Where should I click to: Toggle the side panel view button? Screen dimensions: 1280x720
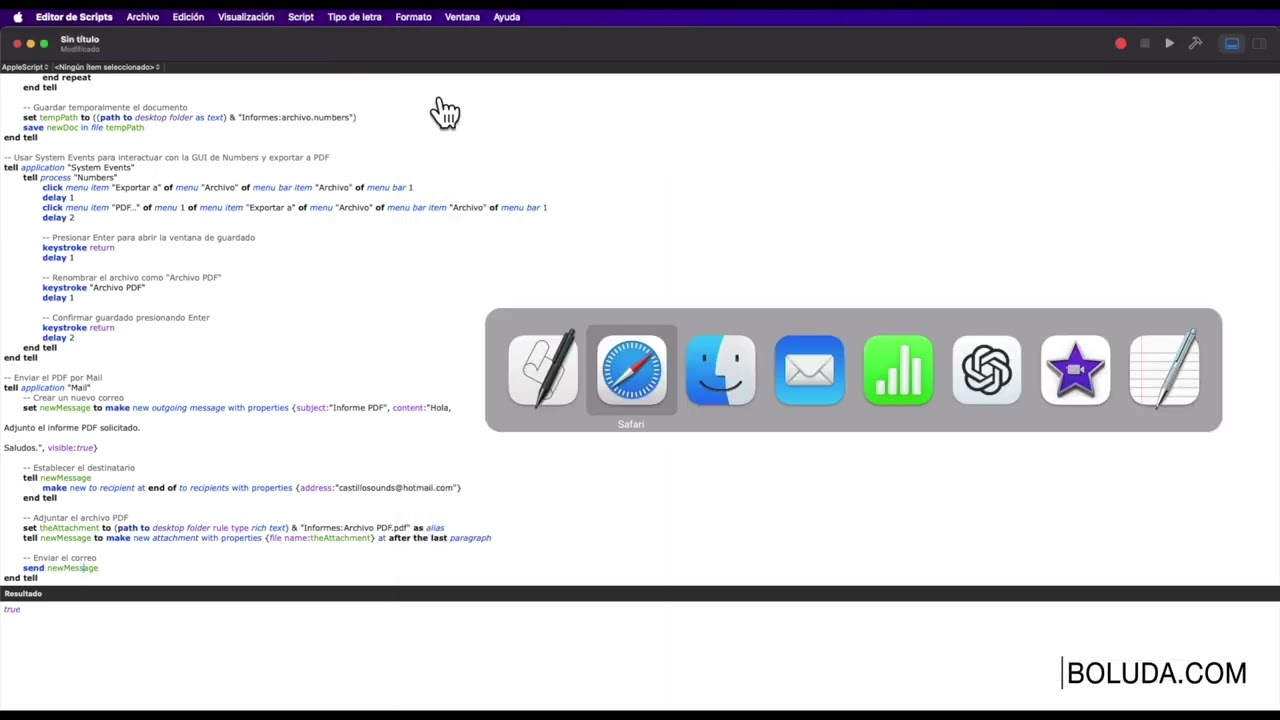pos(1259,44)
